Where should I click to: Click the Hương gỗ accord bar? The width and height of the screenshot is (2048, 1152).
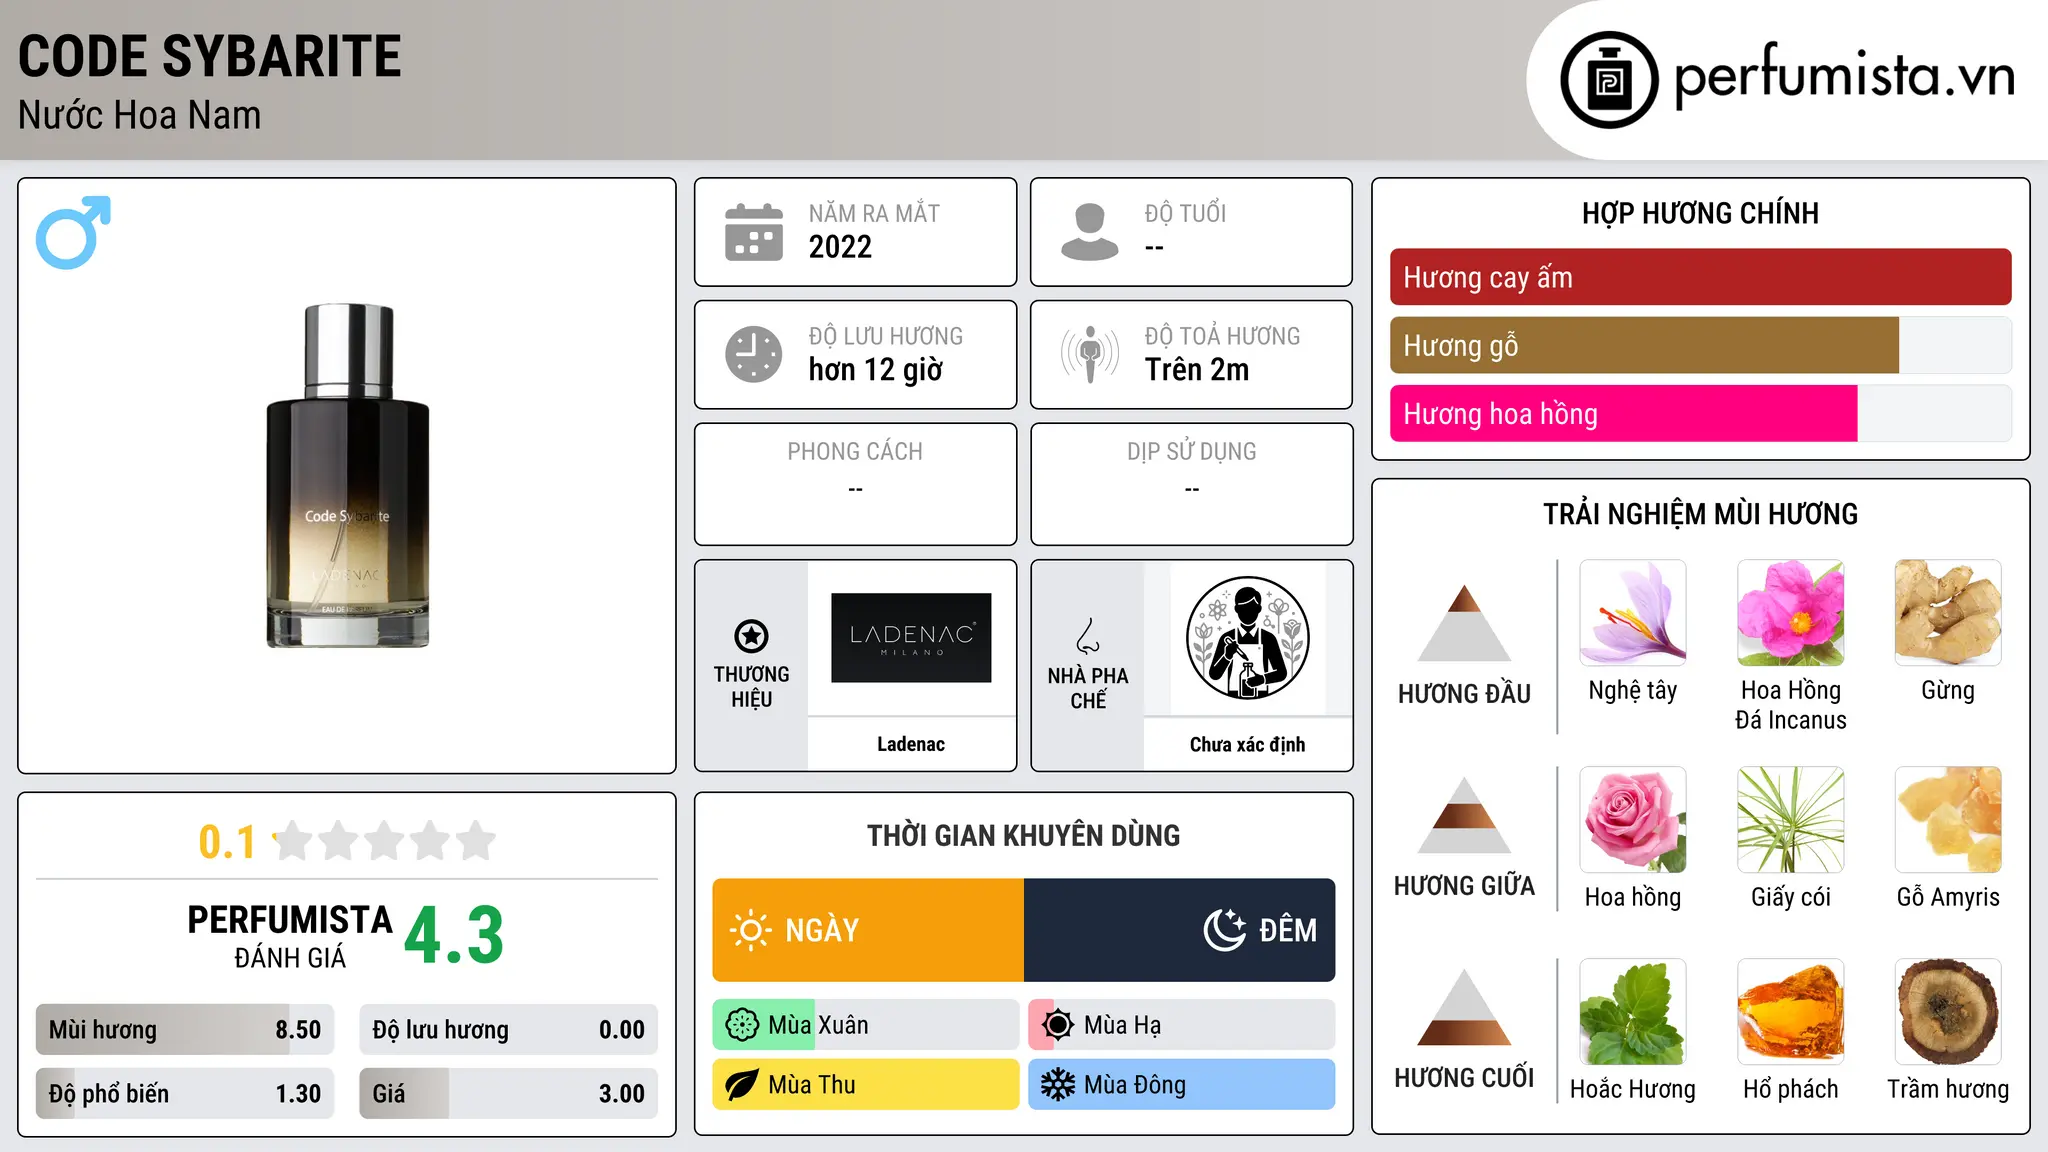point(1700,345)
